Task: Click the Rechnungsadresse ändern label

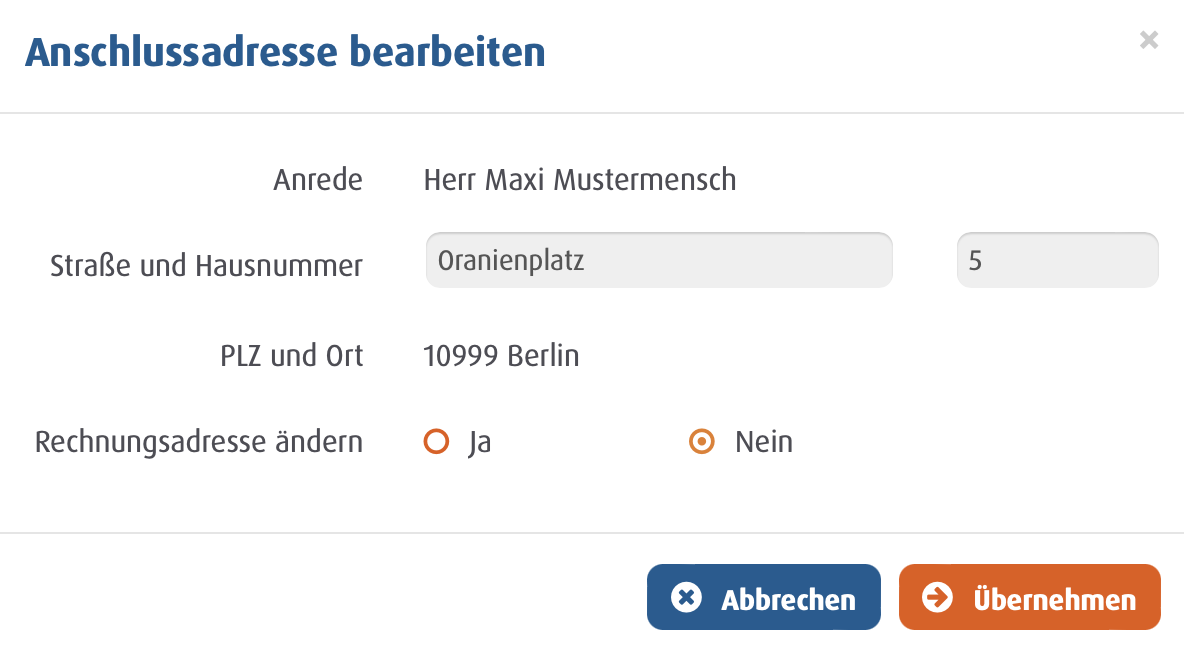Action: pos(199,443)
